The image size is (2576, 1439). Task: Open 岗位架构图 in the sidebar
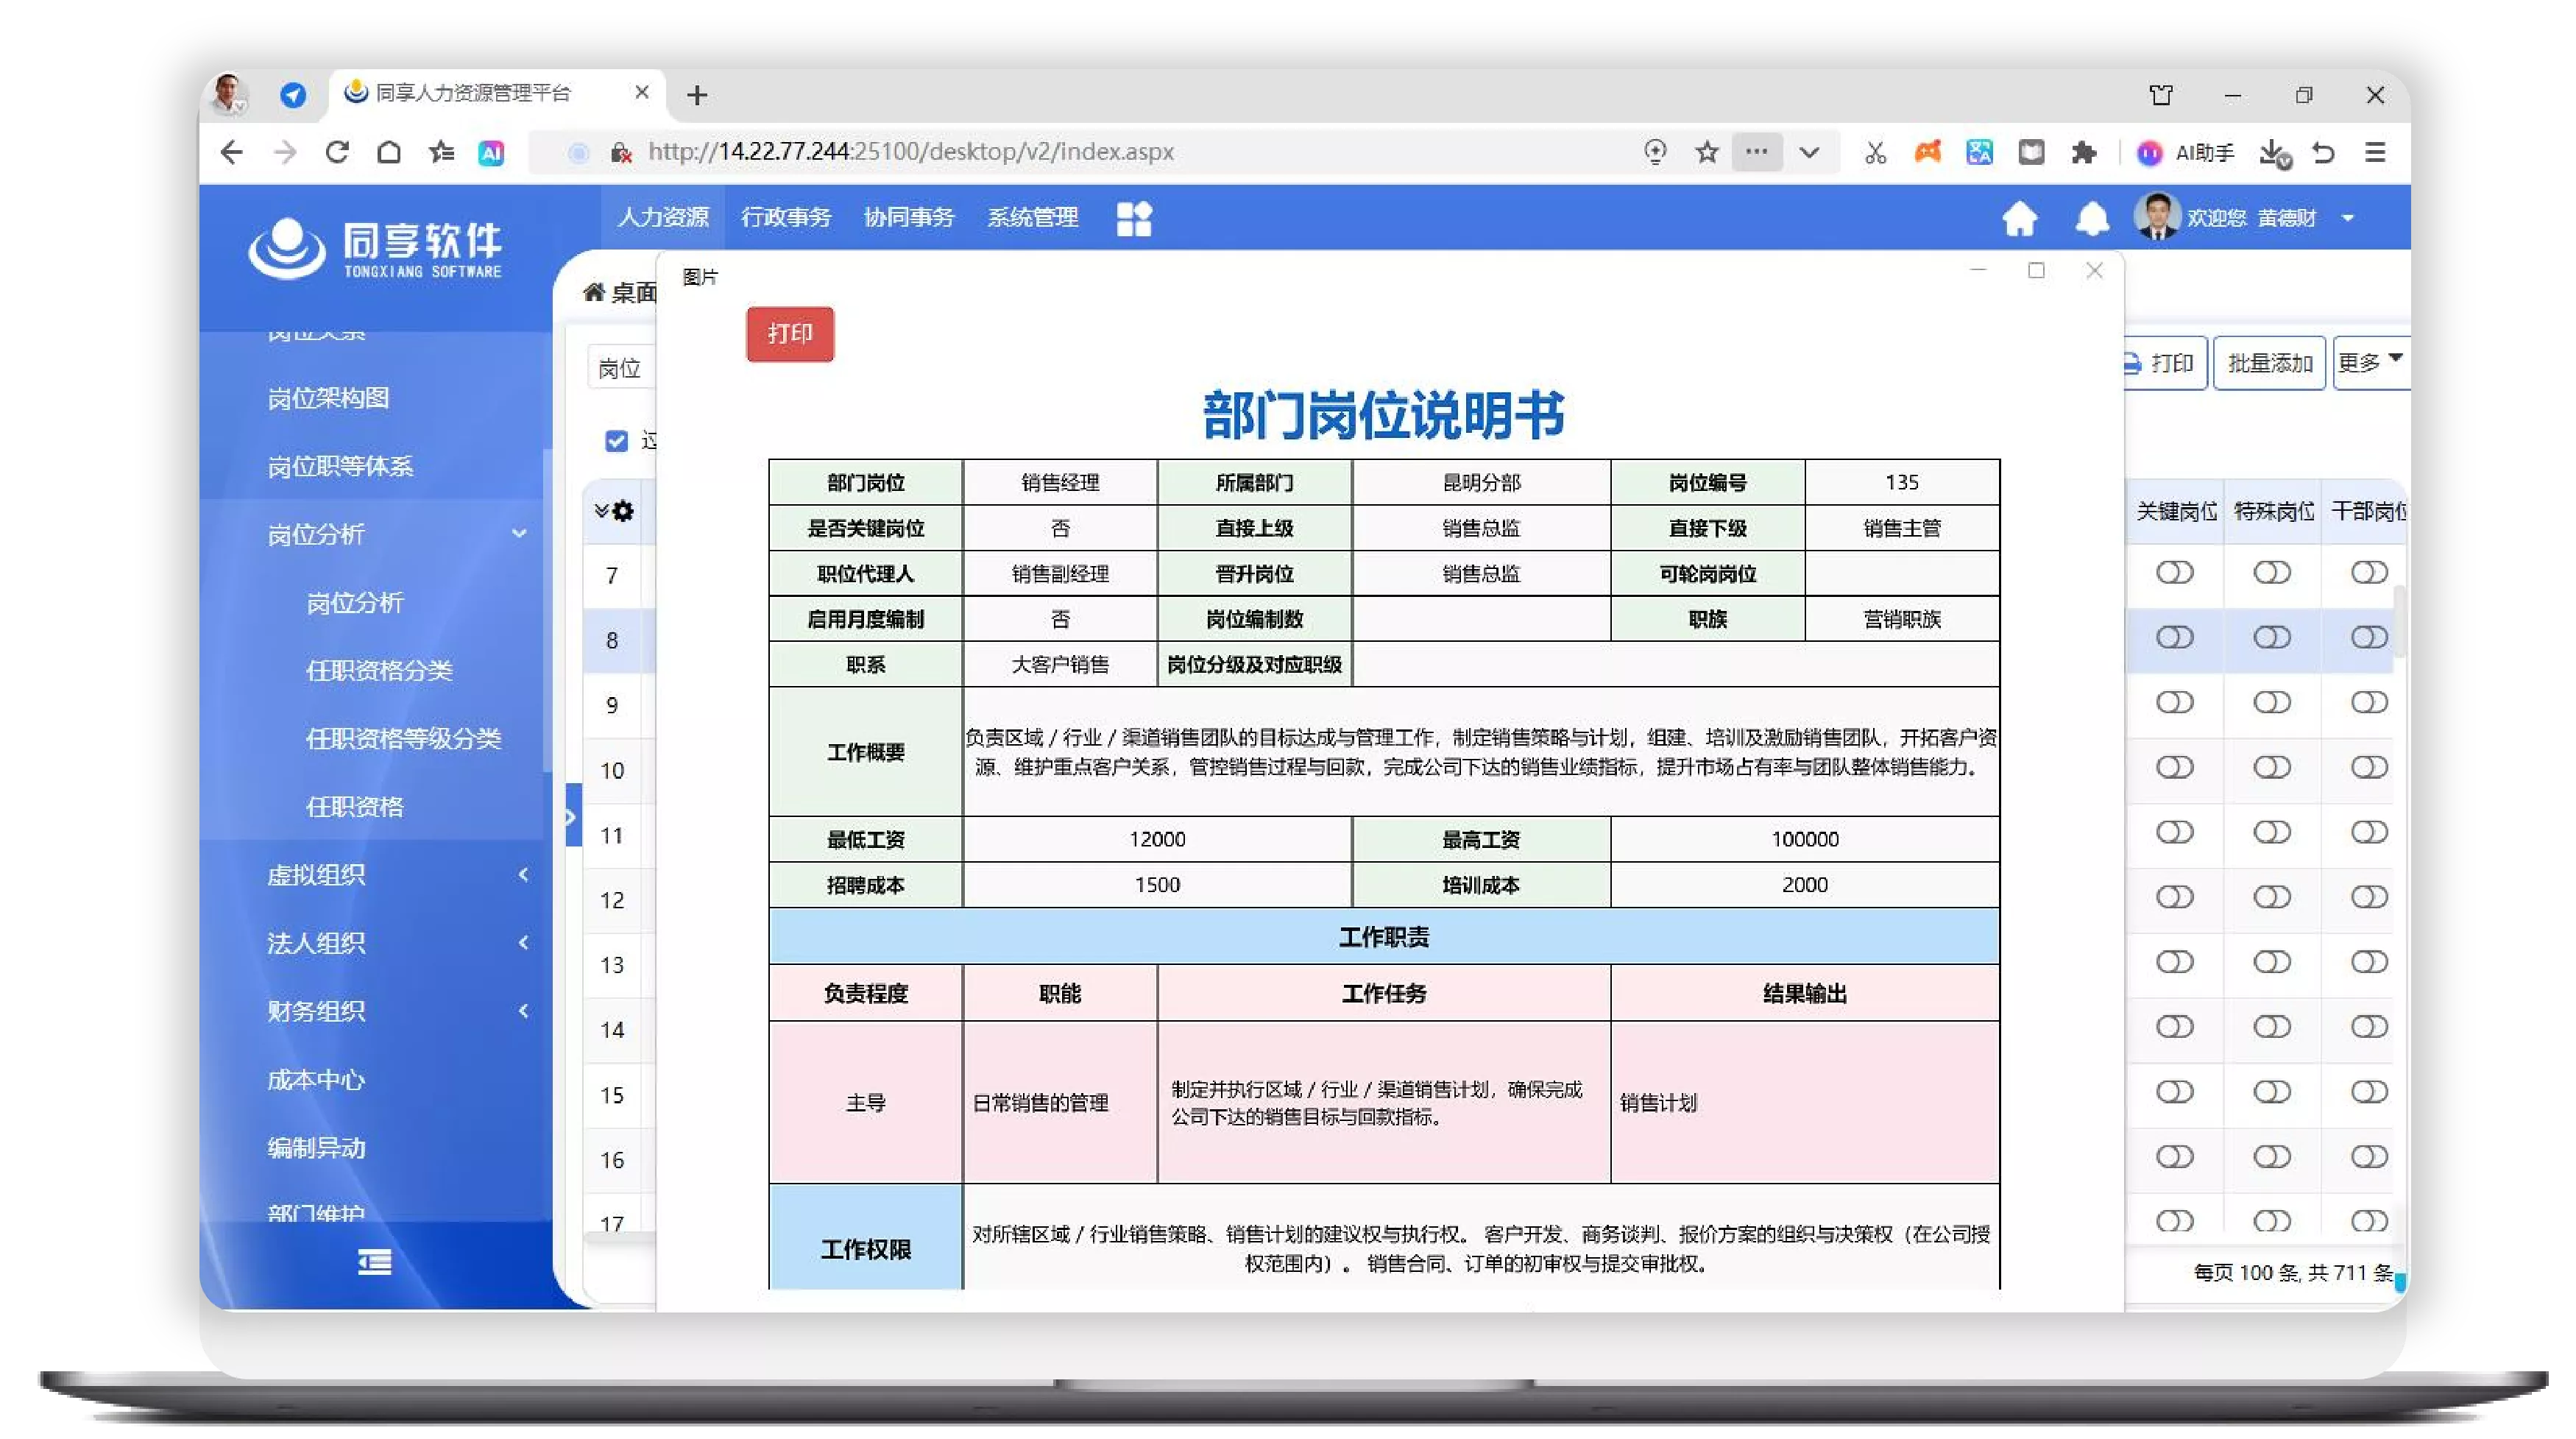point(328,398)
